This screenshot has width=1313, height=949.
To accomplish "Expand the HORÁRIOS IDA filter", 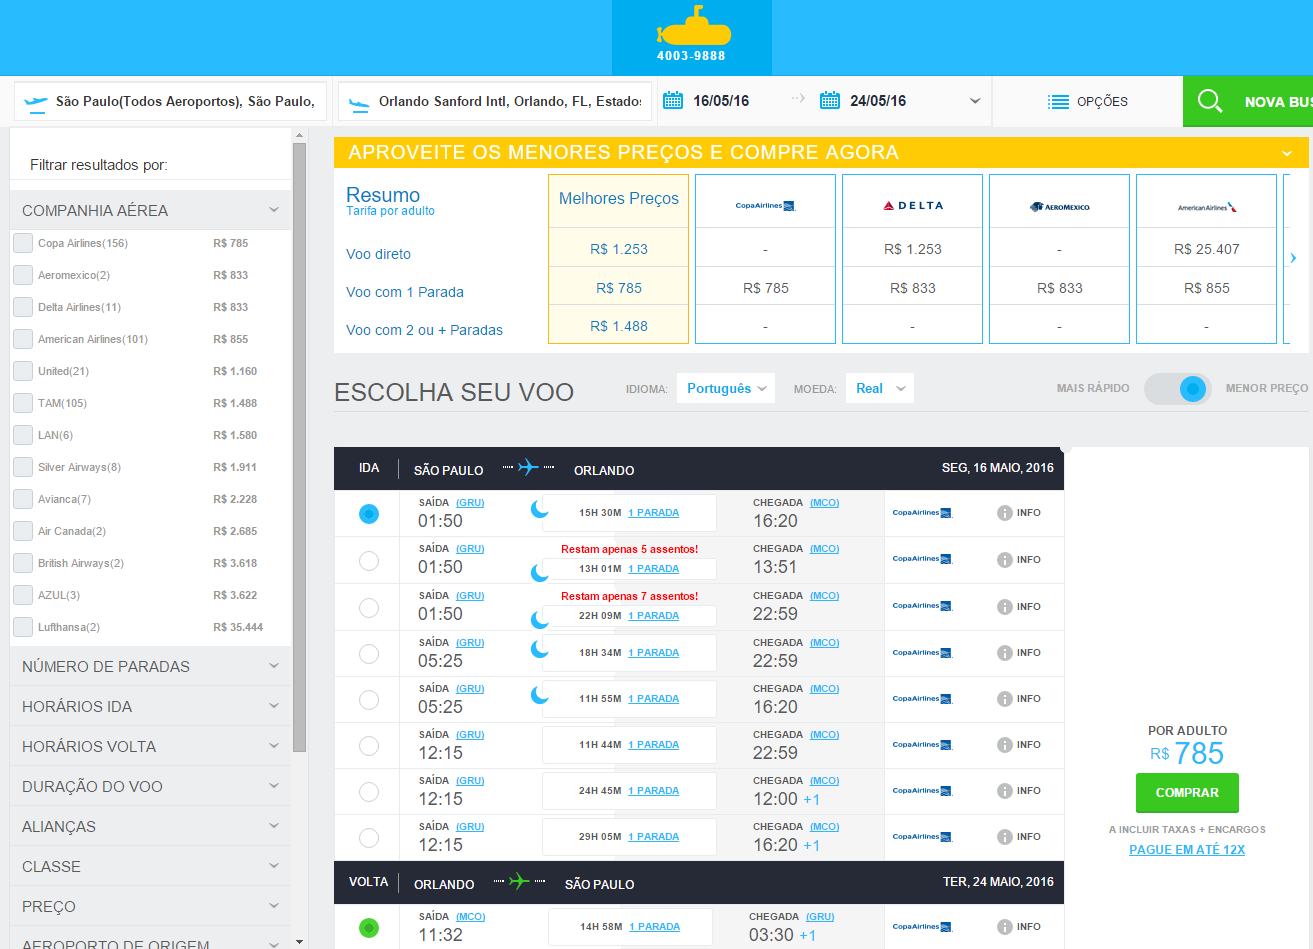I will 150,706.
